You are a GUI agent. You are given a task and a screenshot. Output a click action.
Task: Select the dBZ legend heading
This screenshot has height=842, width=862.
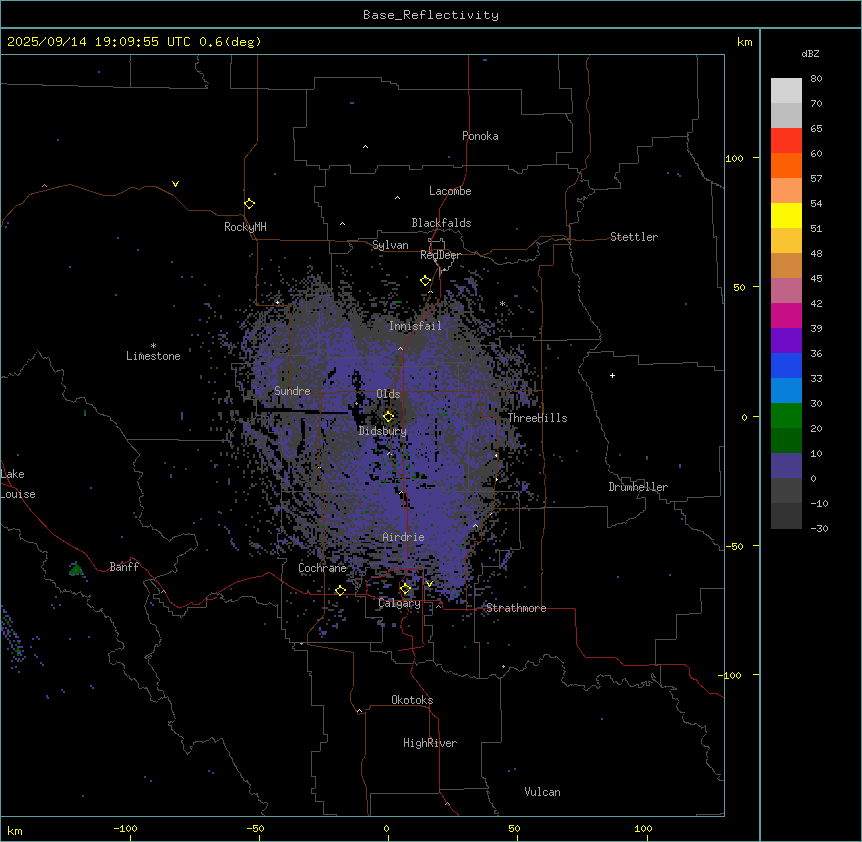click(x=810, y=53)
